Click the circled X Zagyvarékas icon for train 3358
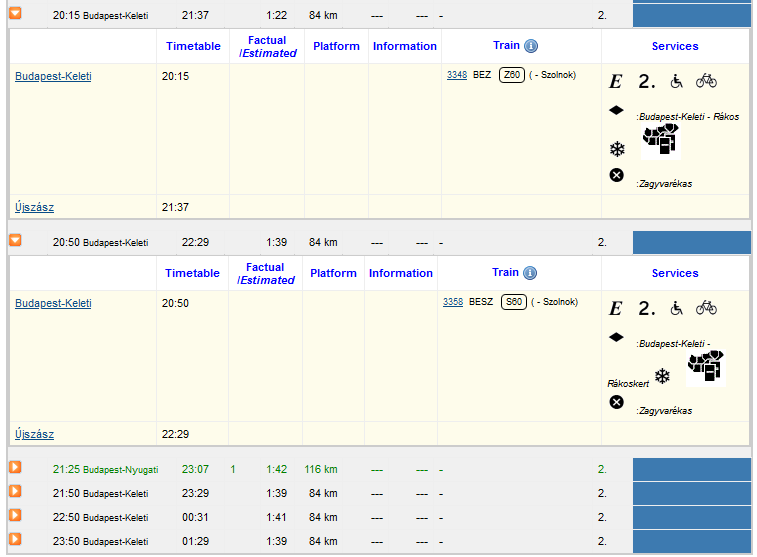This screenshot has height=557, width=757. (617, 402)
